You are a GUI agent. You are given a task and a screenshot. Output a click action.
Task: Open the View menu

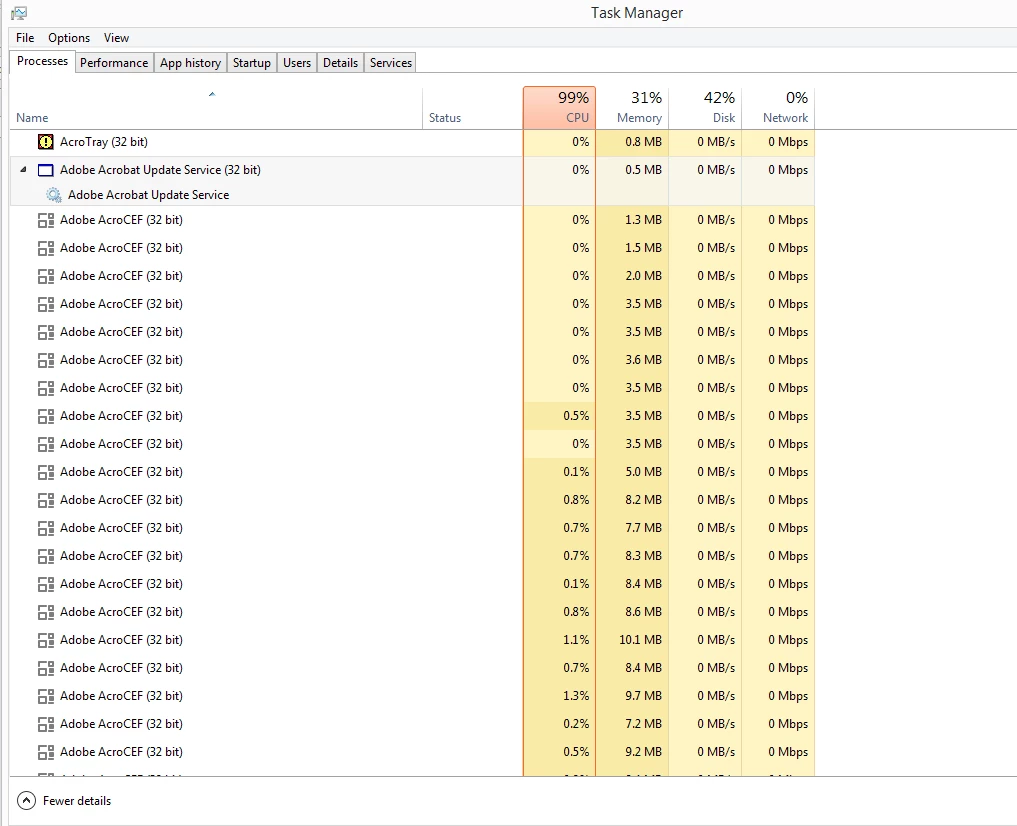click(x=116, y=38)
